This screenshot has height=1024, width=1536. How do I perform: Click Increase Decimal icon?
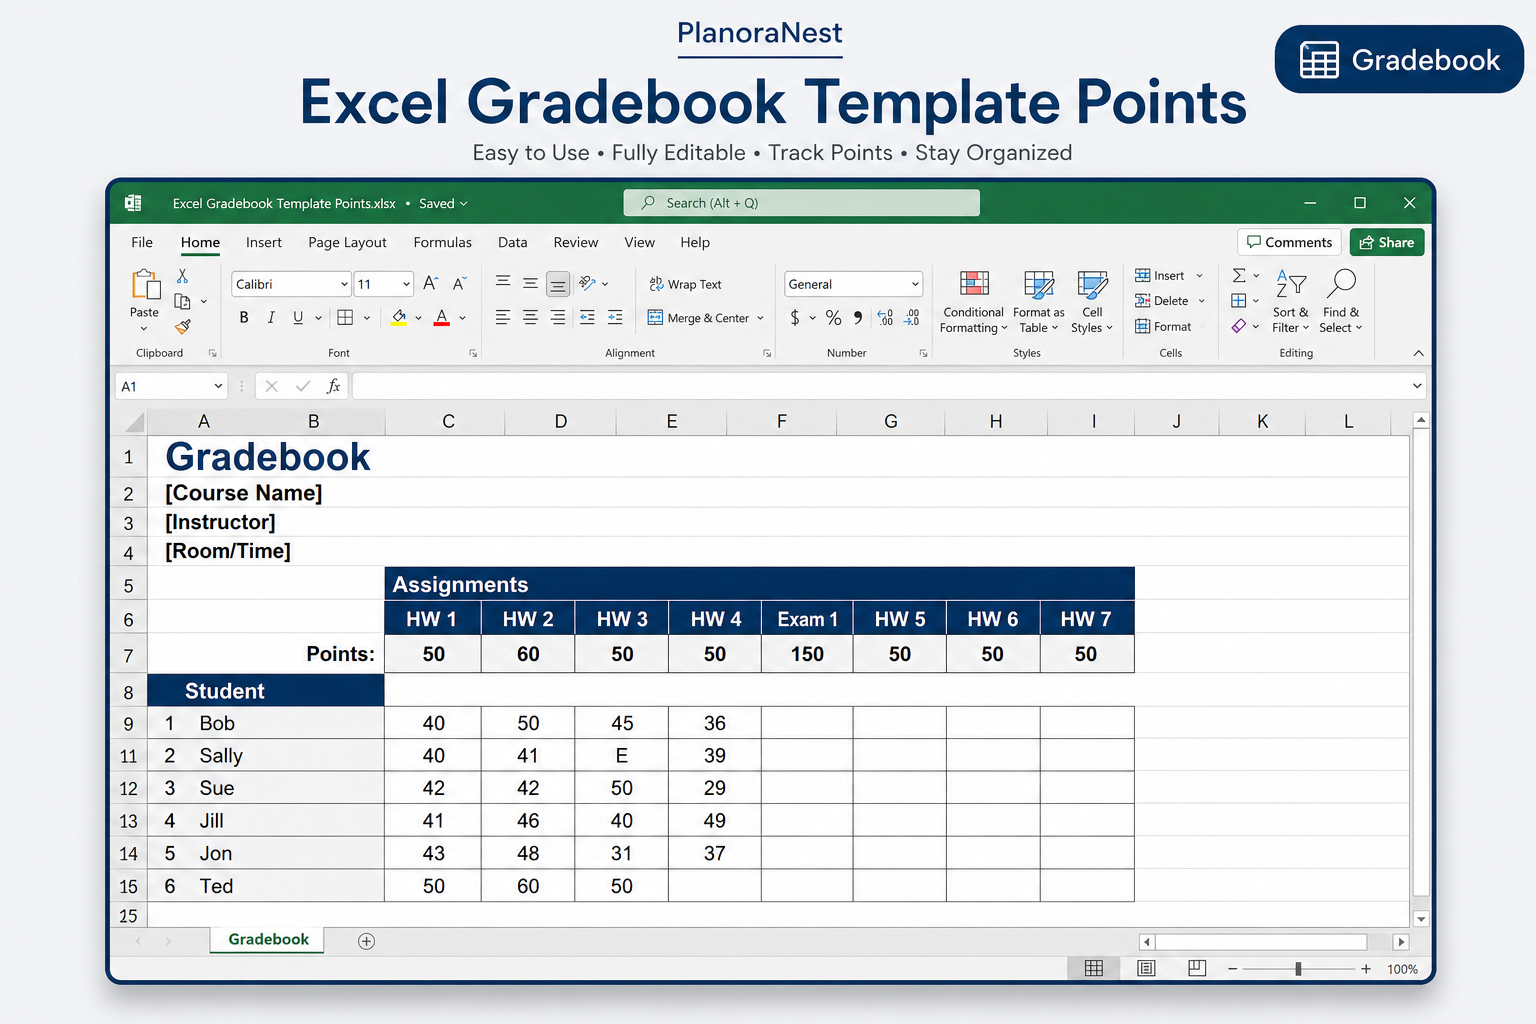click(x=885, y=318)
